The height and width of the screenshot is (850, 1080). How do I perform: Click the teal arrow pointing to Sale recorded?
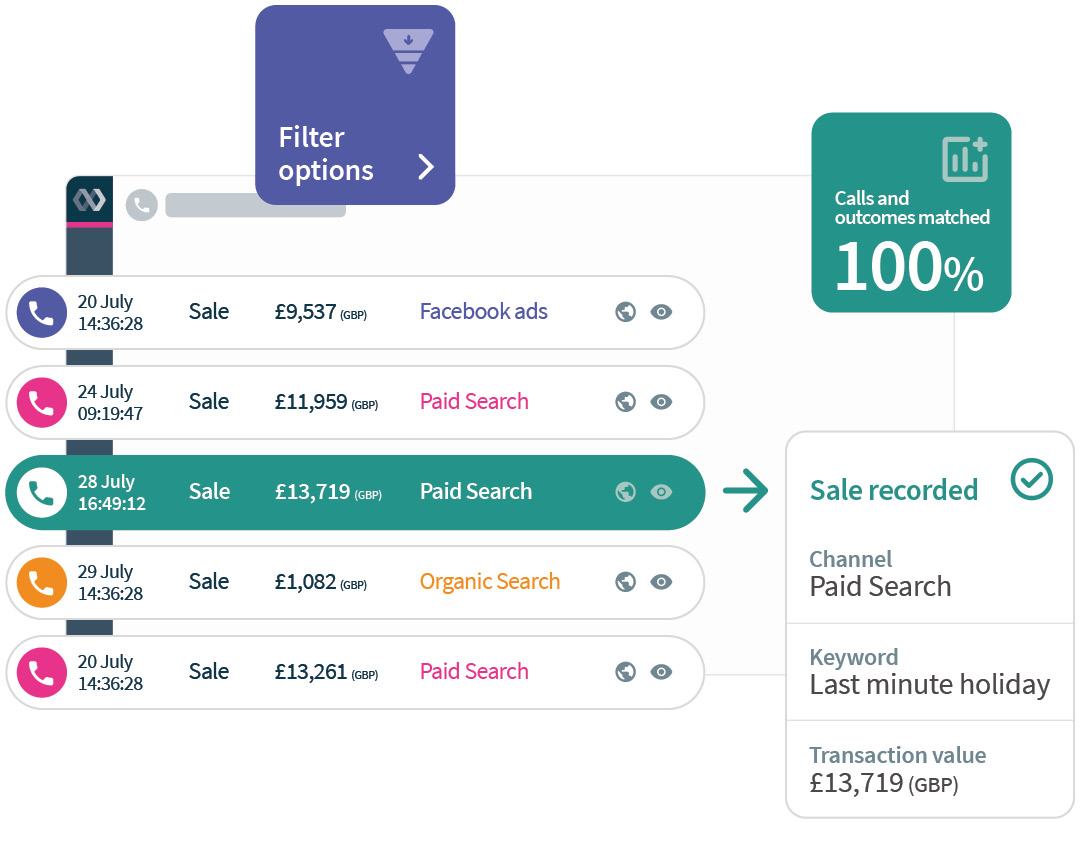point(745,491)
